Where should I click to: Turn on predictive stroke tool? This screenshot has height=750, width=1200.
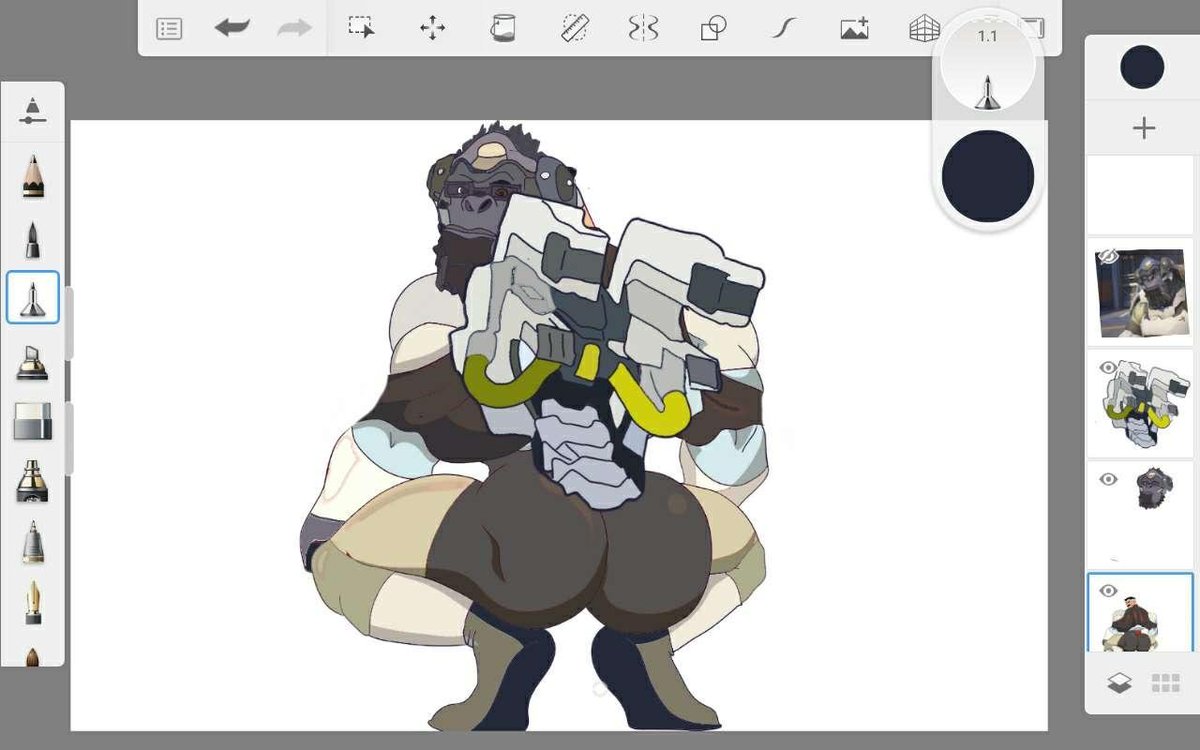(x=783, y=28)
